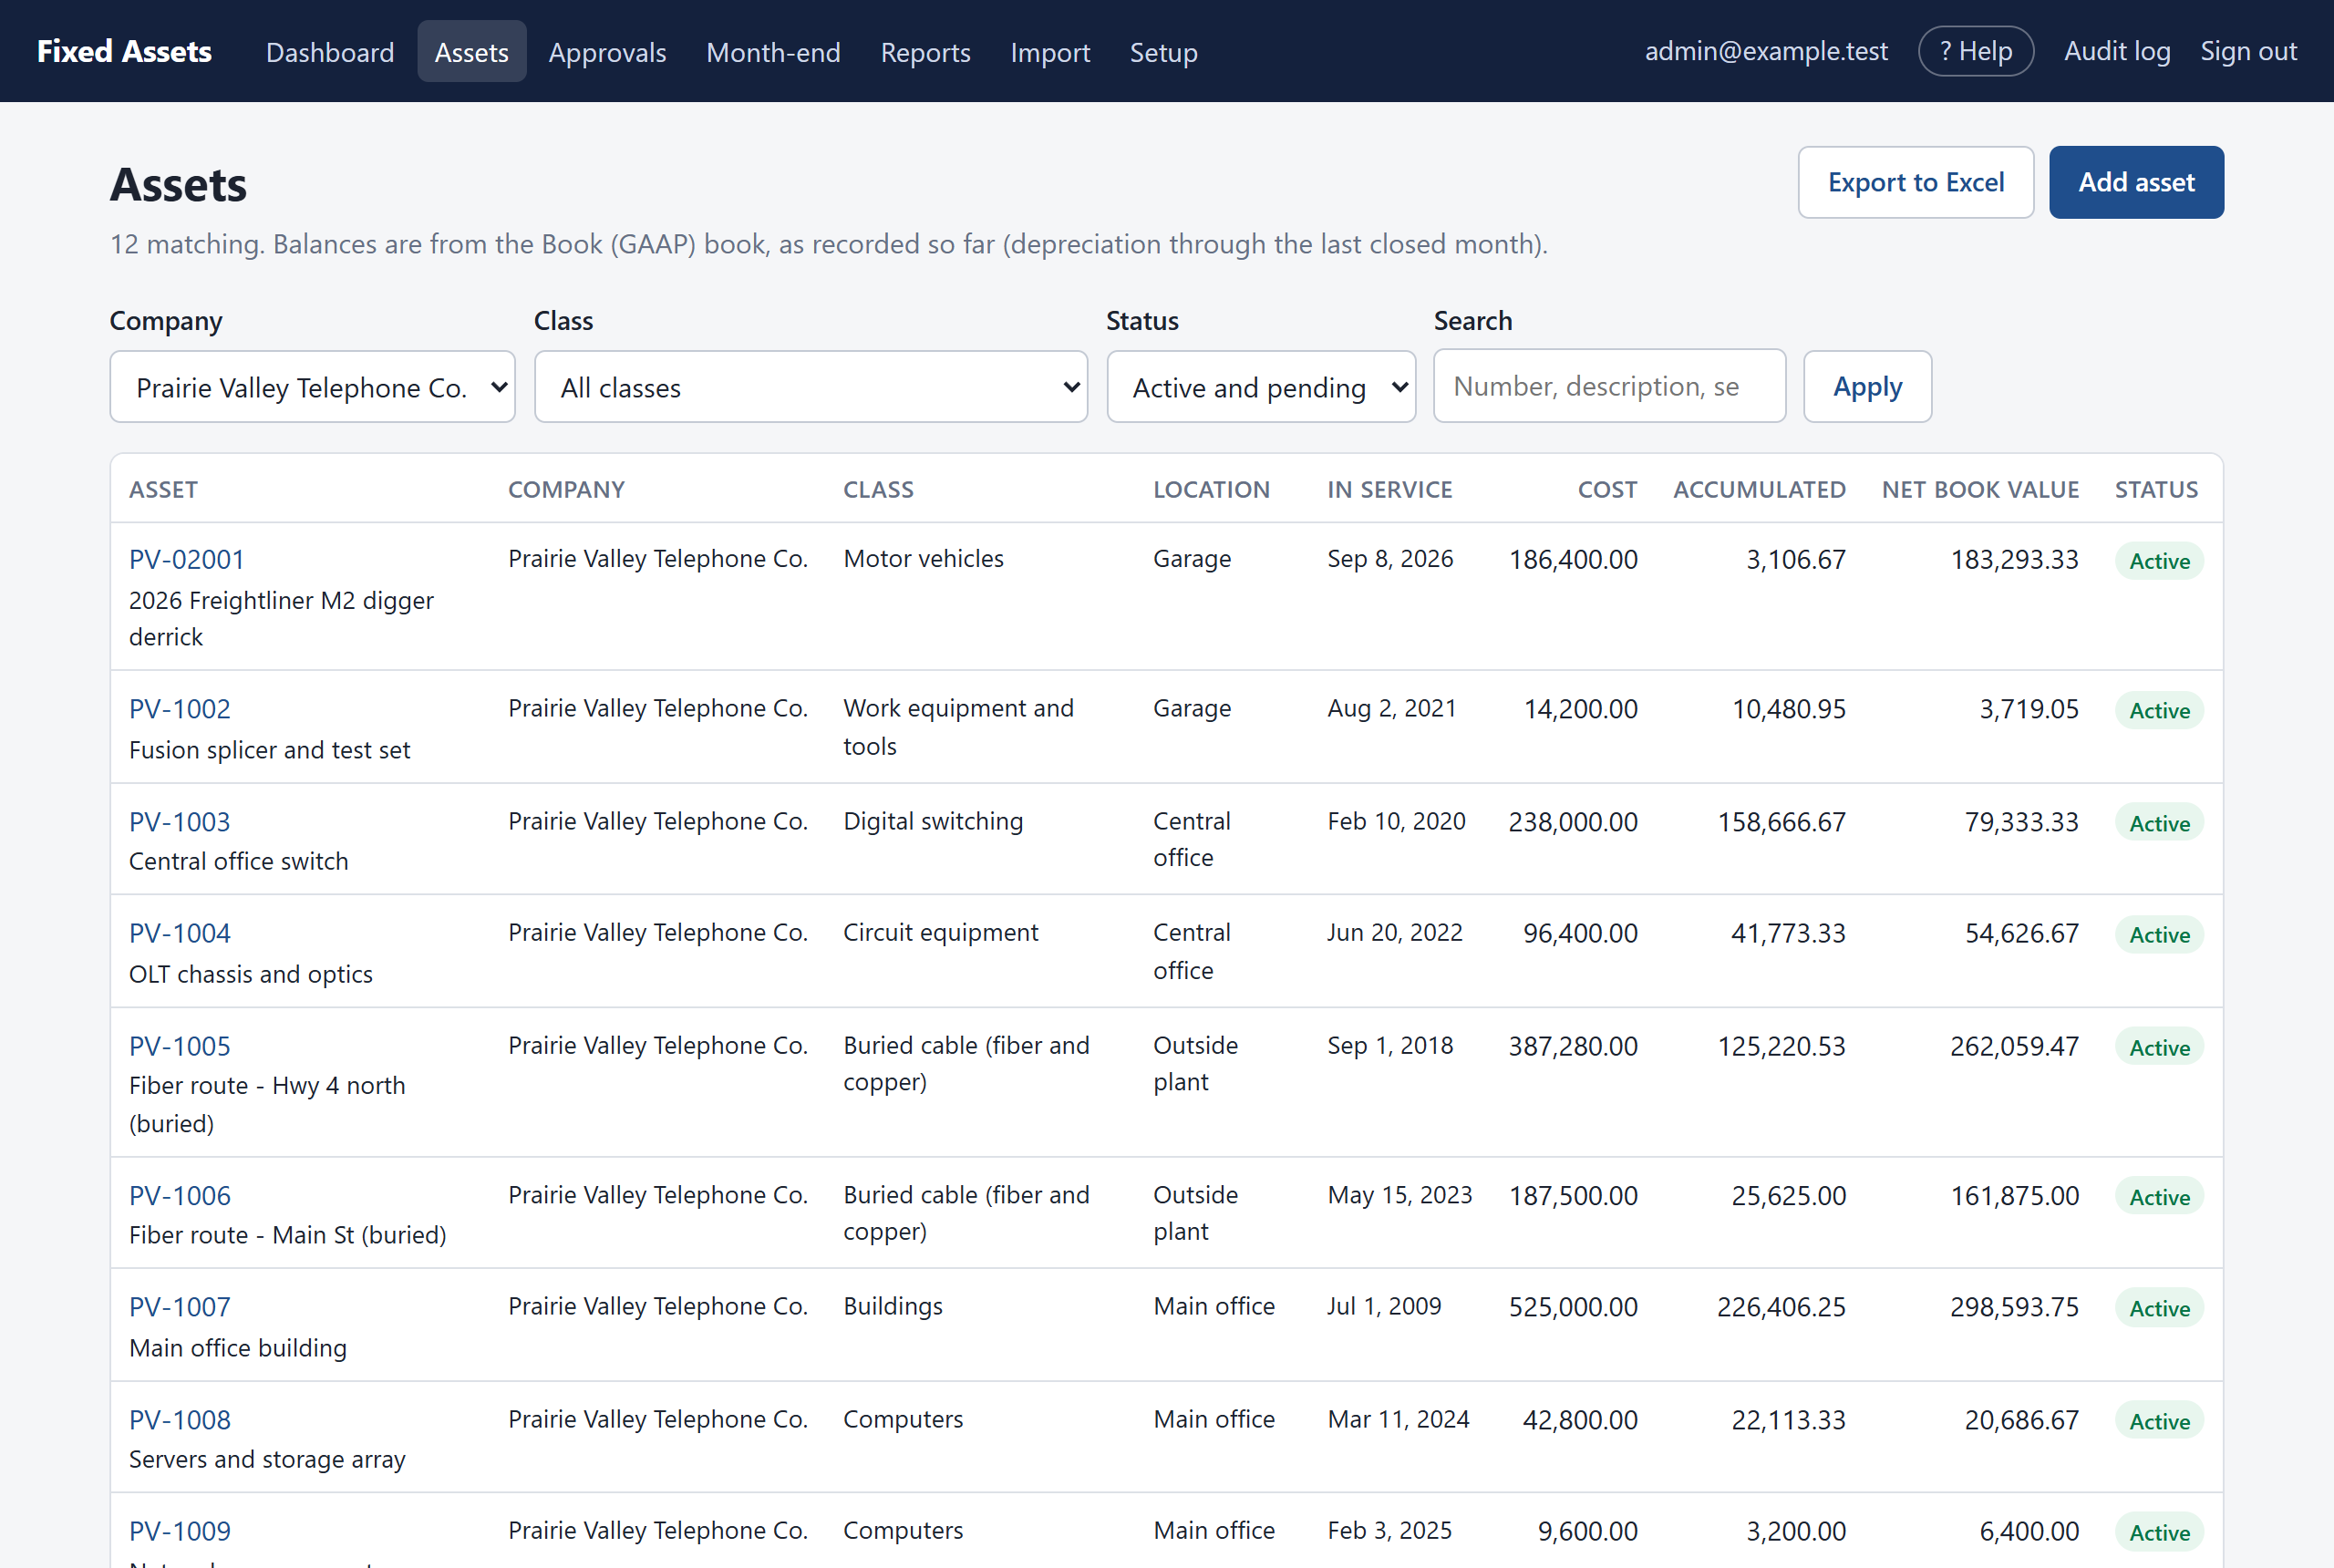
Task: Click the Fixed Assets brand logo
Action: (x=124, y=51)
